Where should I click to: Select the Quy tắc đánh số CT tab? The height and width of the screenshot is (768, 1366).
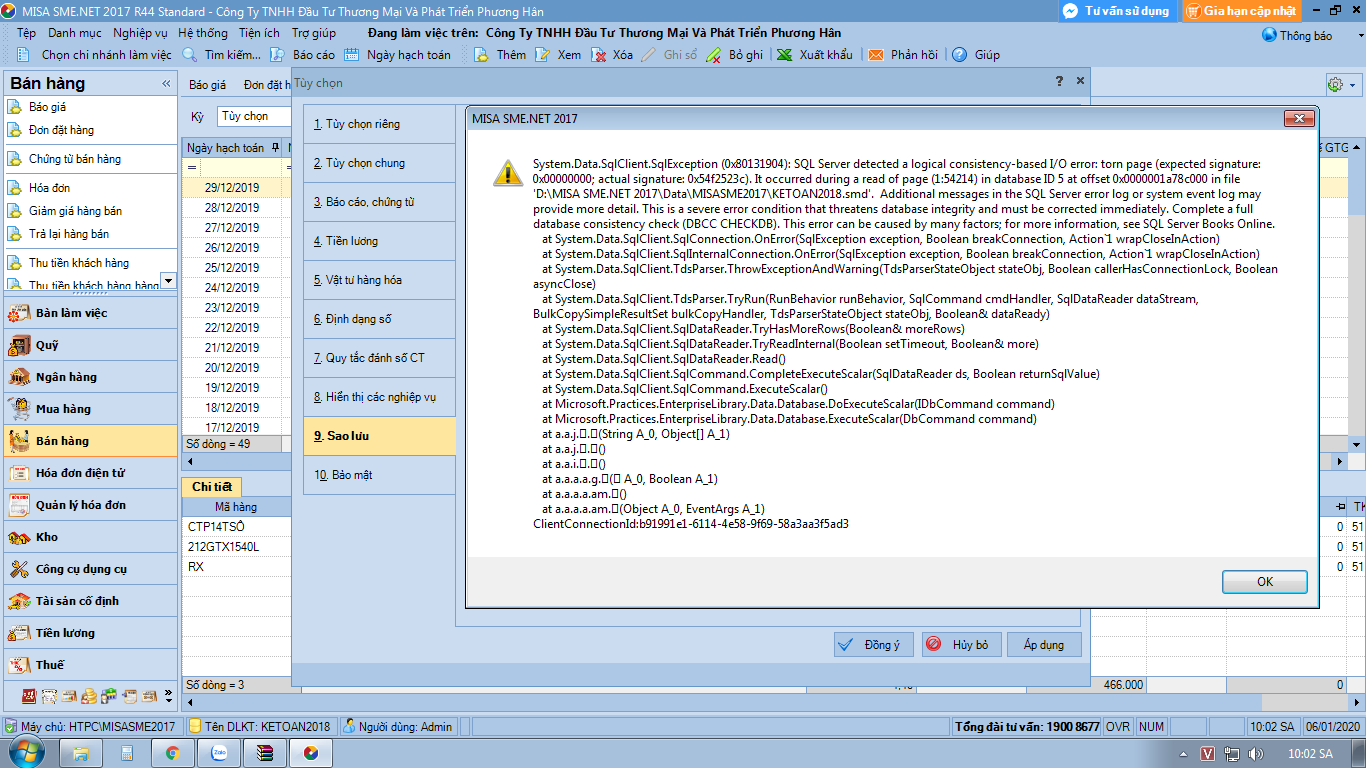coord(379,358)
